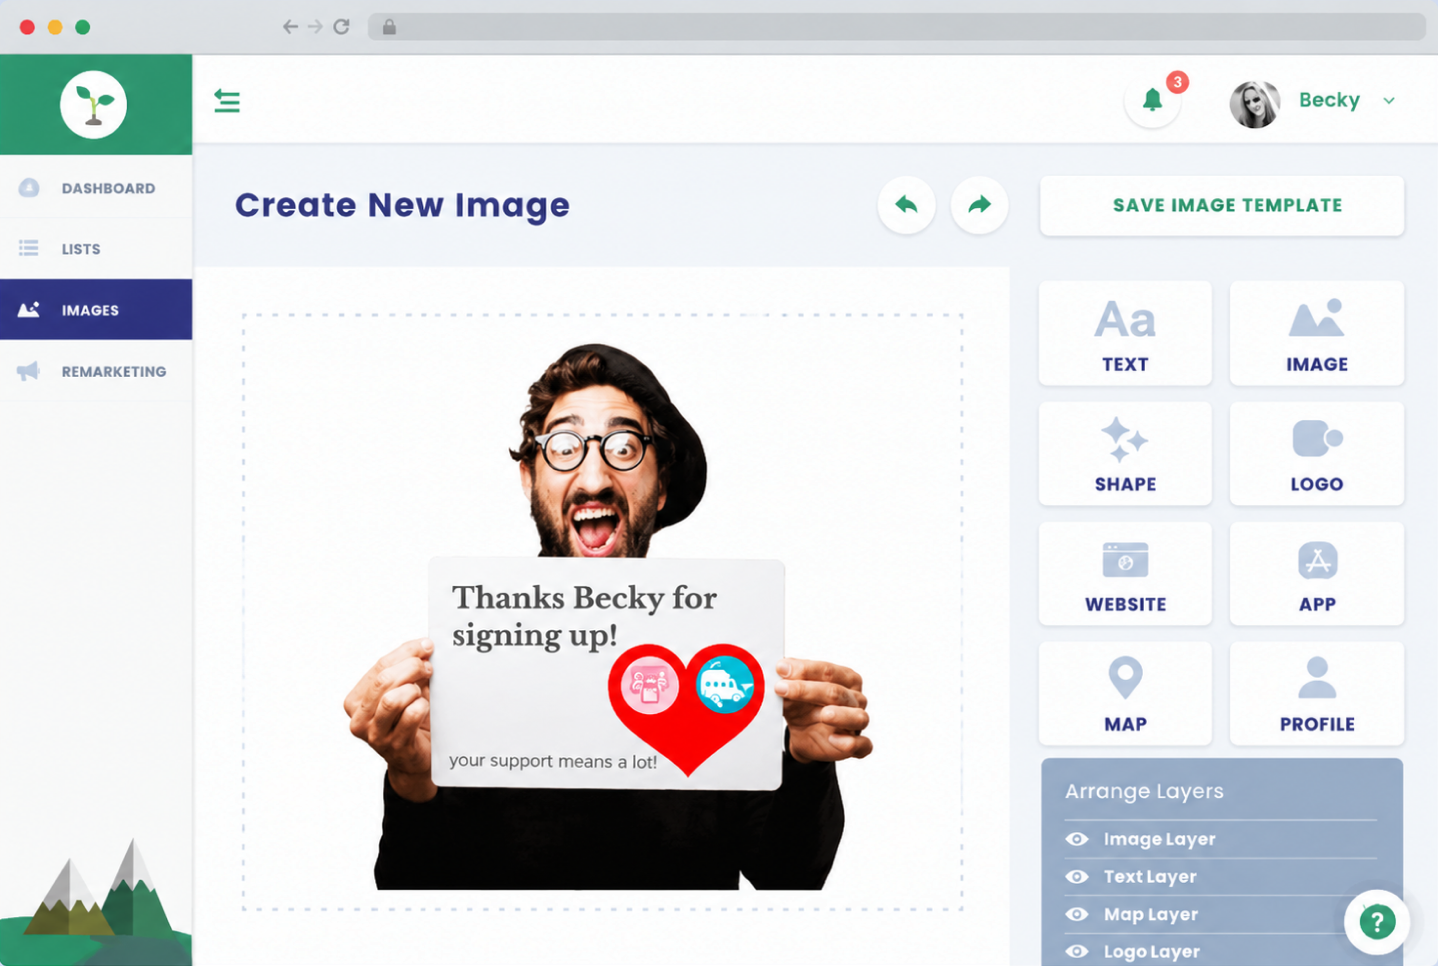
Task: Select the teal van icon in the heart
Action: [x=725, y=685]
